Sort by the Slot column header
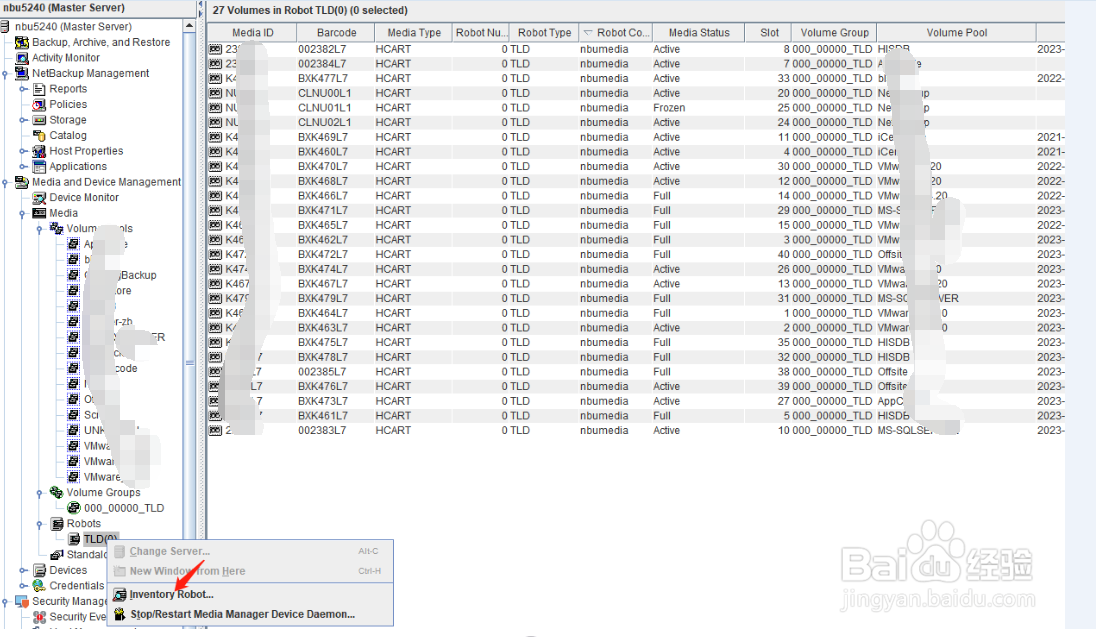Image resolution: width=1096 pixels, height=637 pixels. point(769,33)
